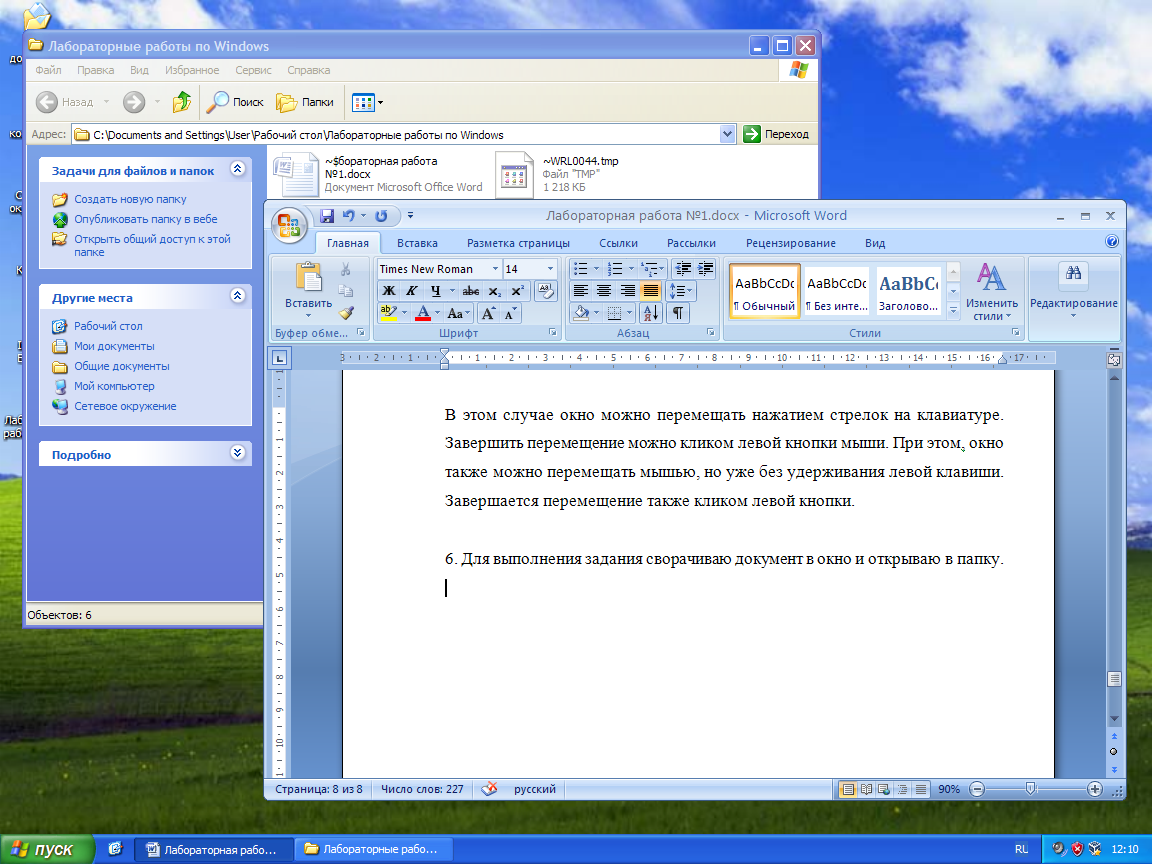The image size is (1152, 864).
Task: Select the Заголовок style thumbnail
Action: (909, 292)
